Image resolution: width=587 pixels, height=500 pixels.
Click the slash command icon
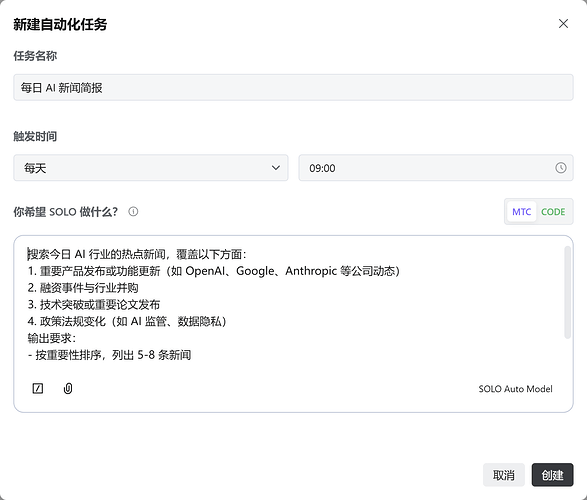coord(38,388)
